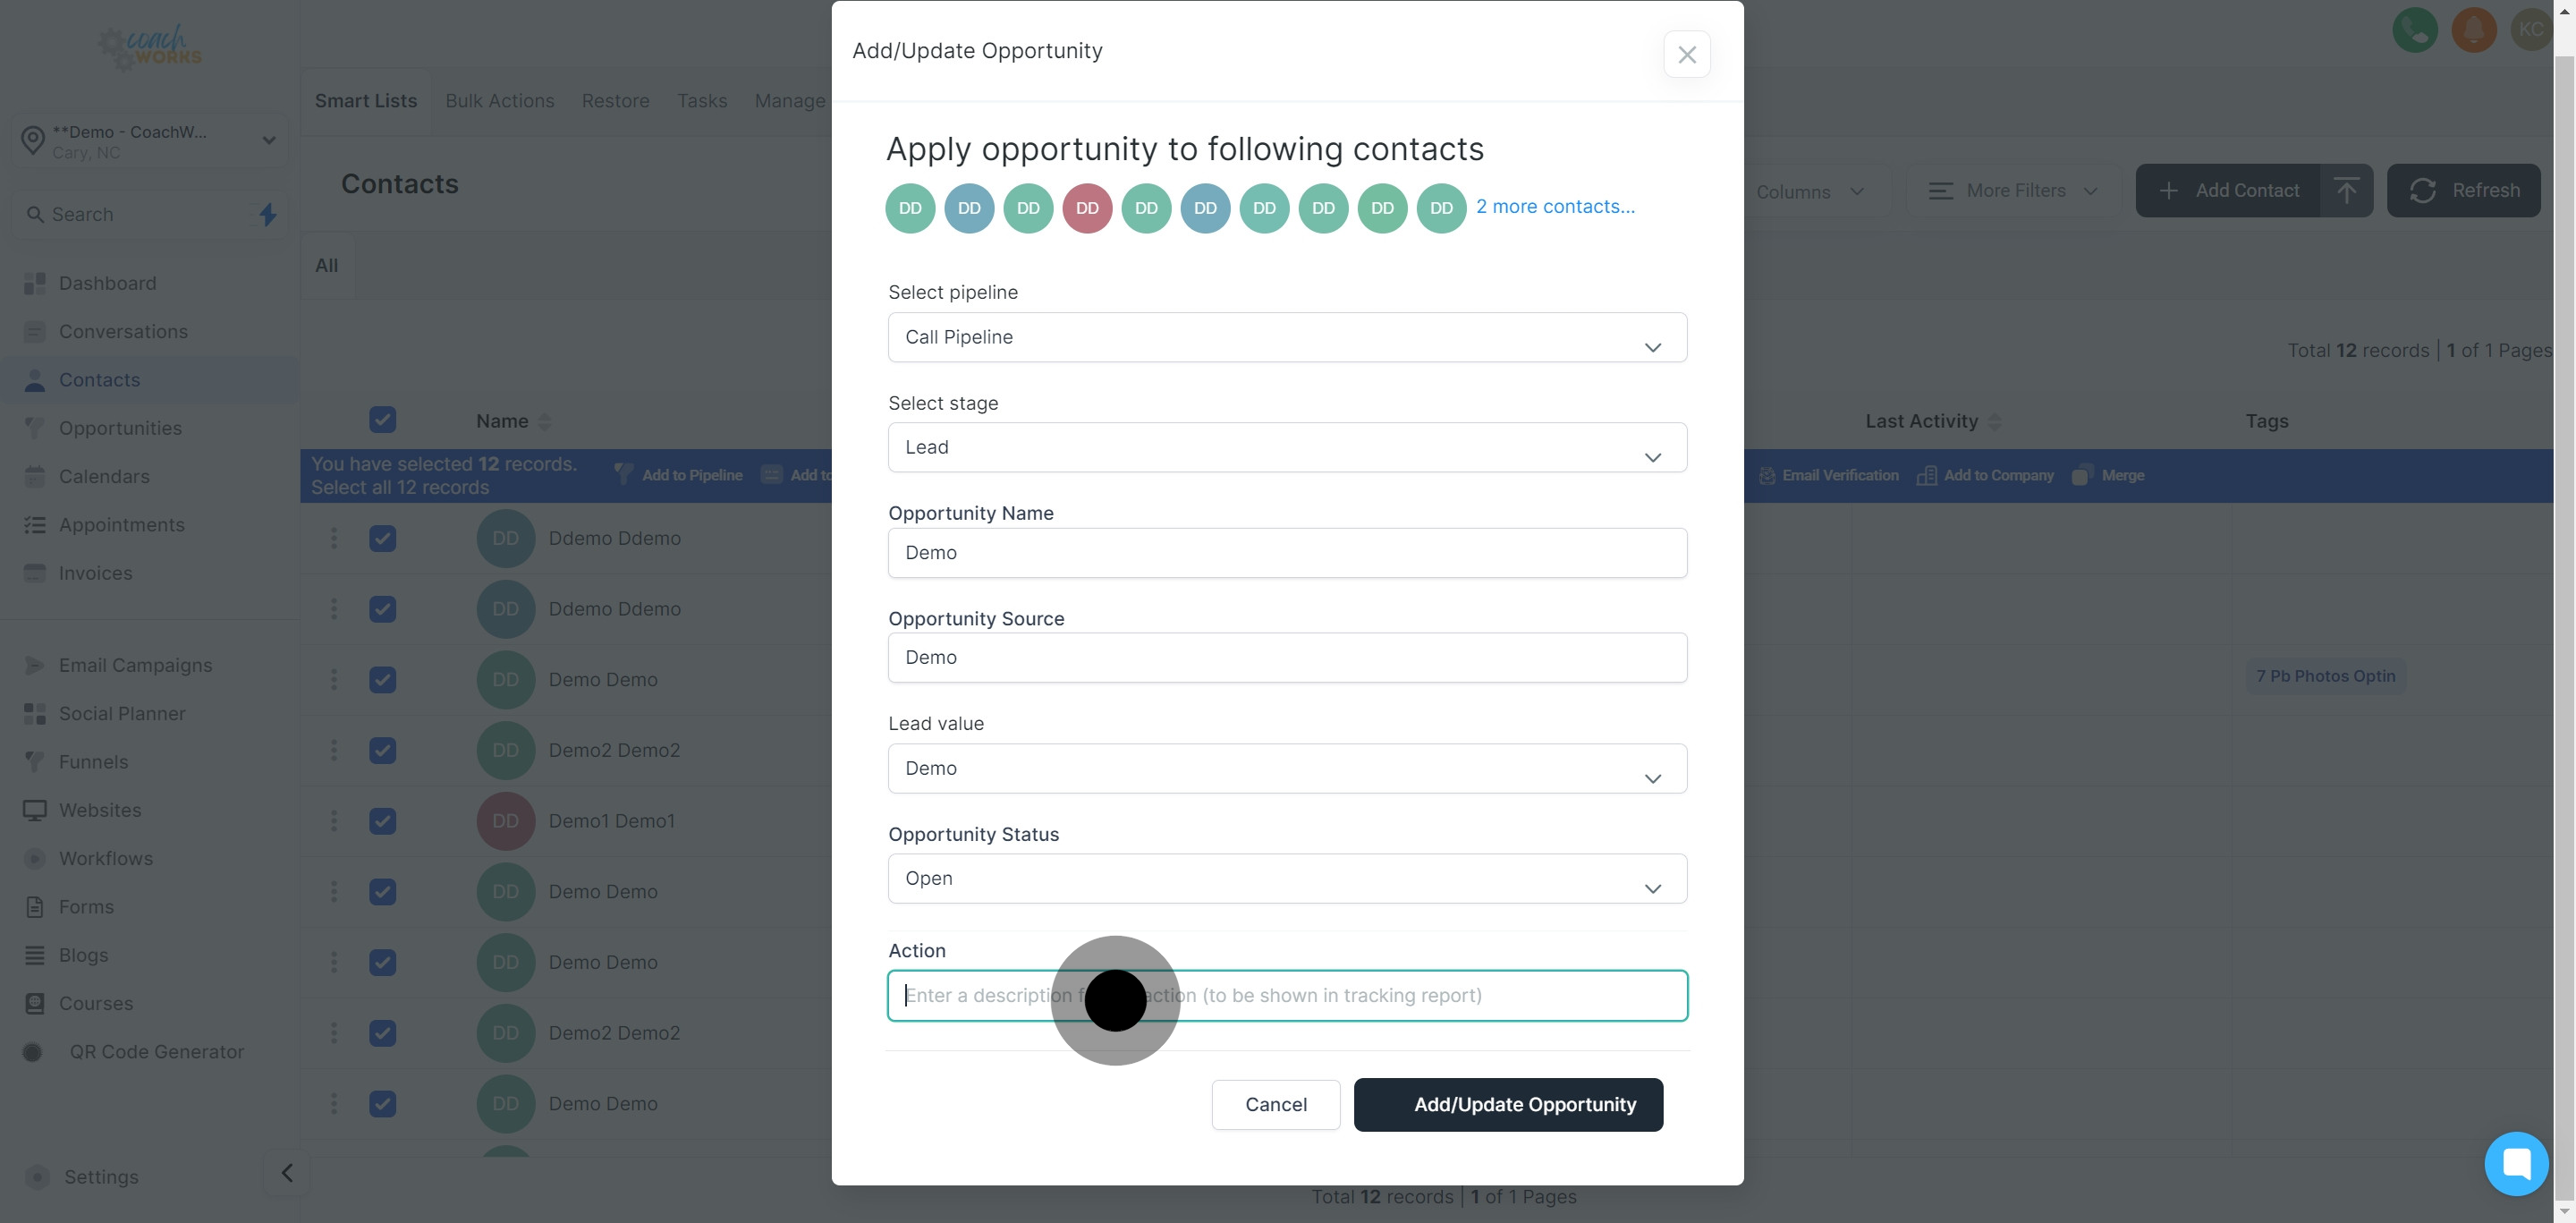Open the Select pipeline dropdown
2576x1223 pixels.
pyautogui.click(x=1287, y=338)
